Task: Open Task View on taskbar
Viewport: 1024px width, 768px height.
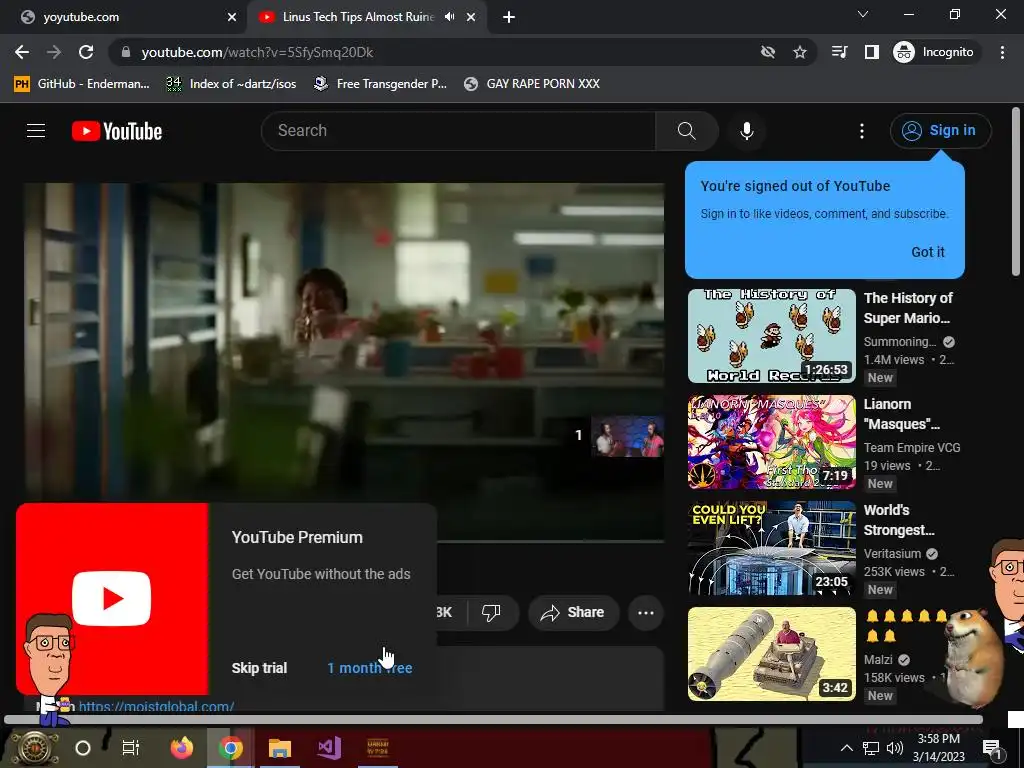Action: point(131,748)
